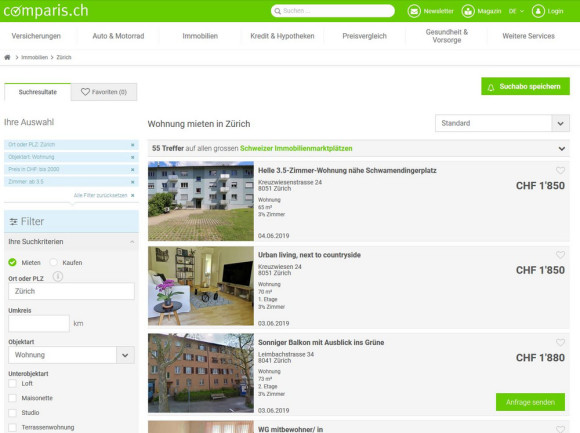Open the Newsletter envelope icon
Viewport: 580px width, 433px height.
[x=414, y=11]
